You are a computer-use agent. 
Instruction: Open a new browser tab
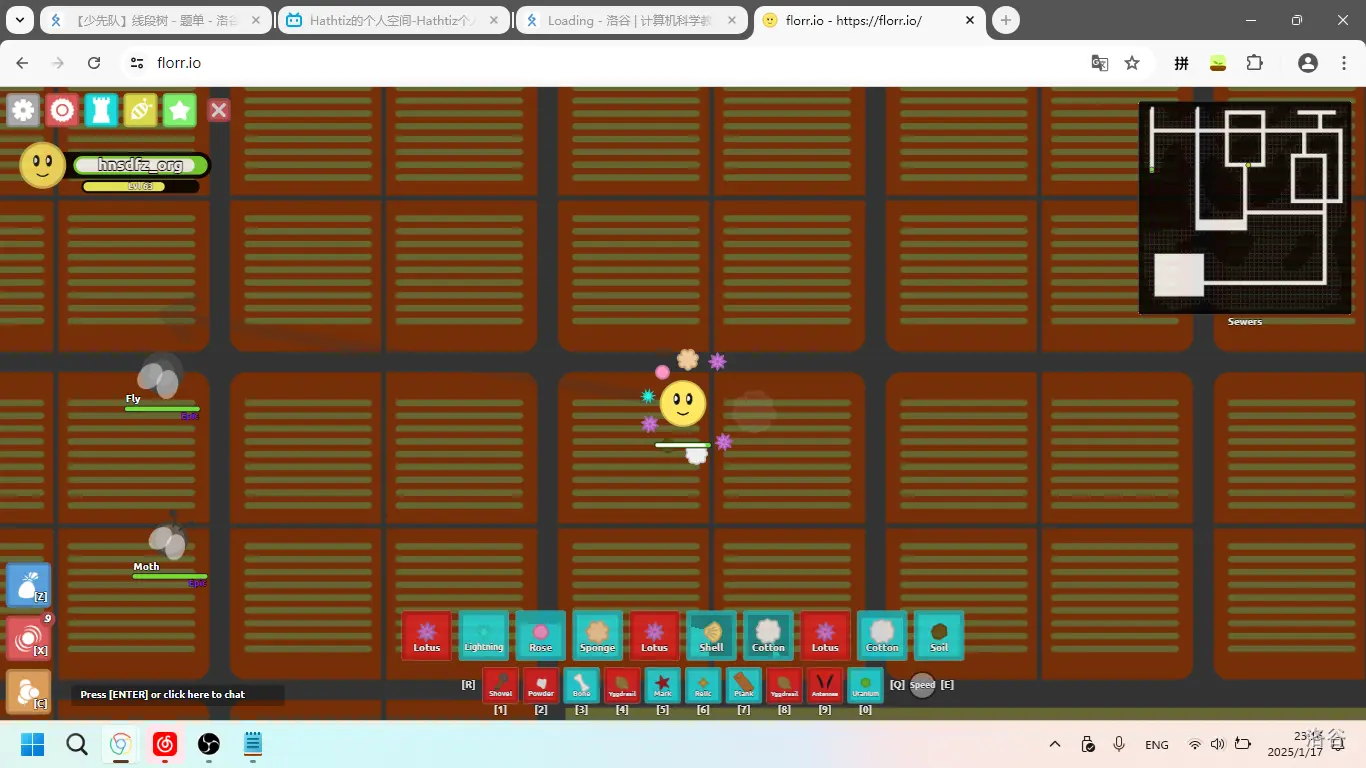(x=1006, y=20)
